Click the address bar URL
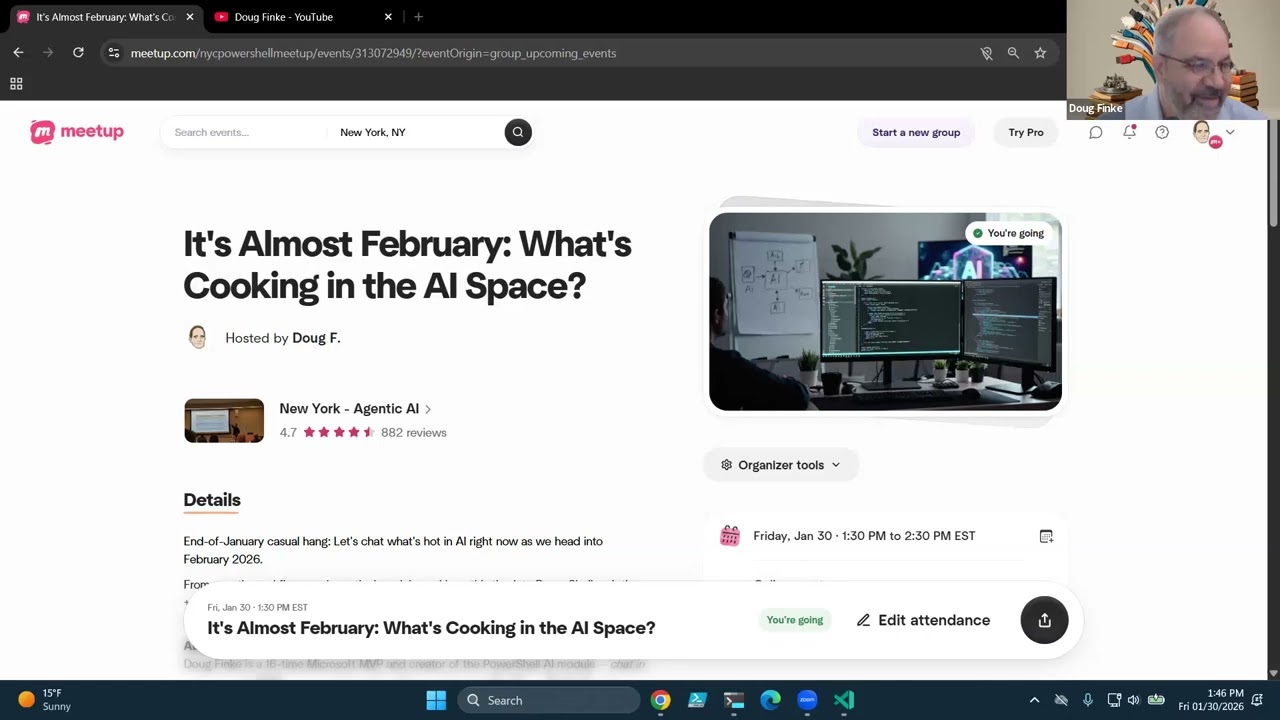Viewport: 1280px width, 720px height. (x=373, y=53)
